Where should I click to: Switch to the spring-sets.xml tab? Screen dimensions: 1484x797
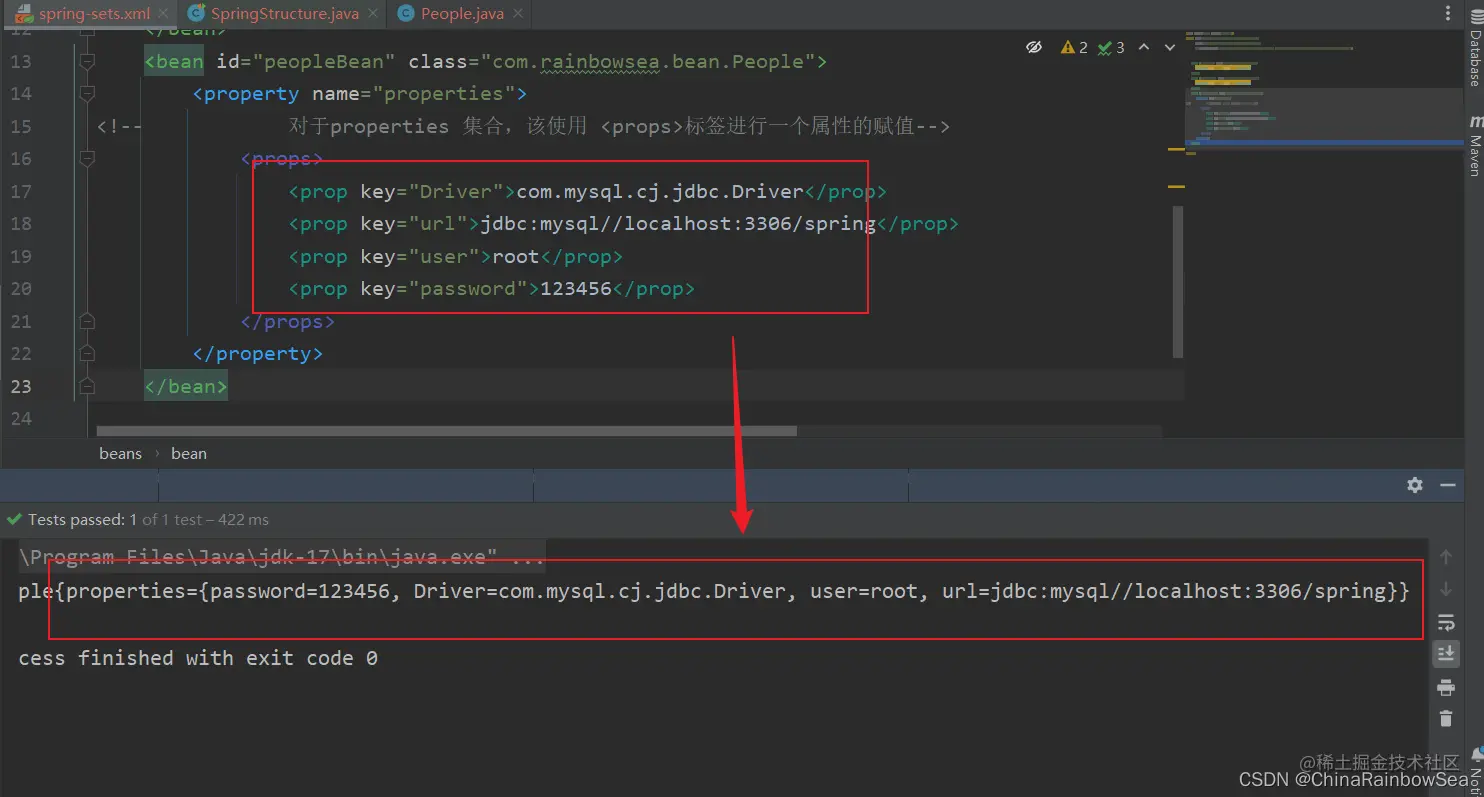93,13
